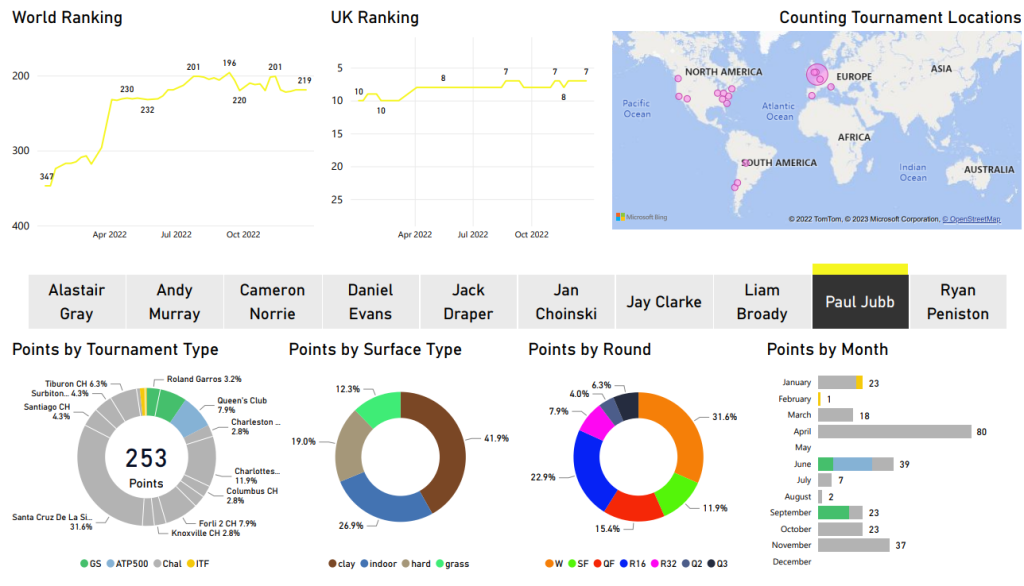Switch to Jack Draper tile
The width and height of the screenshot is (1024, 586).
click(468, 302)
